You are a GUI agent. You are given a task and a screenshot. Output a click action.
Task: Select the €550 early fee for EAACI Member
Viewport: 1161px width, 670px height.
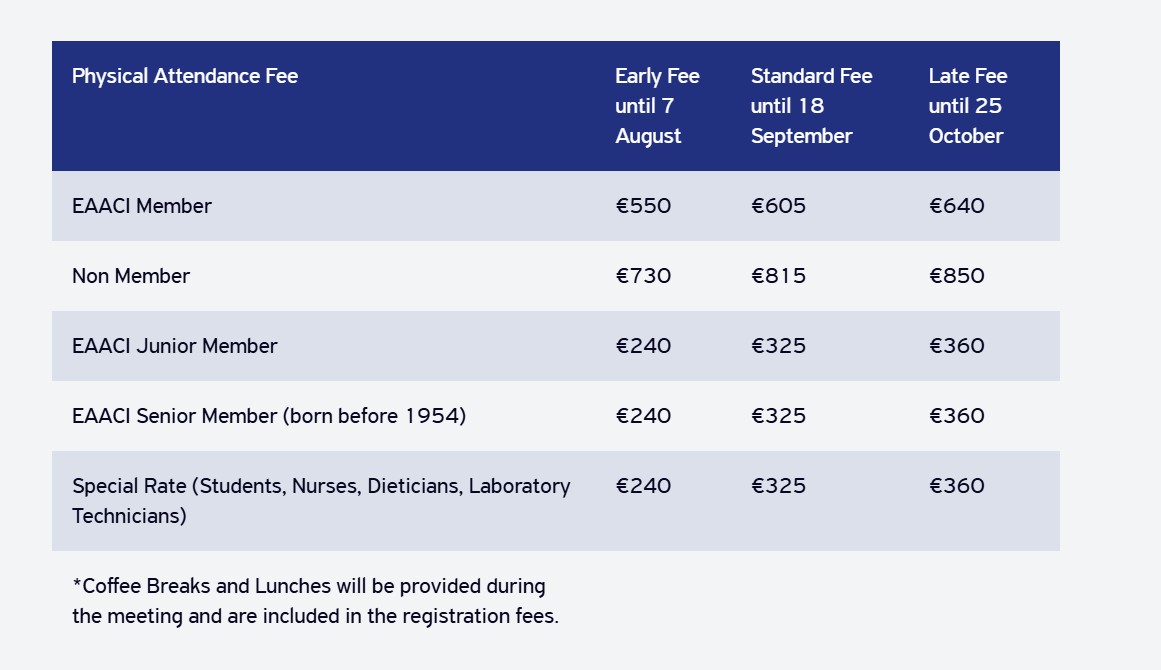643,206
